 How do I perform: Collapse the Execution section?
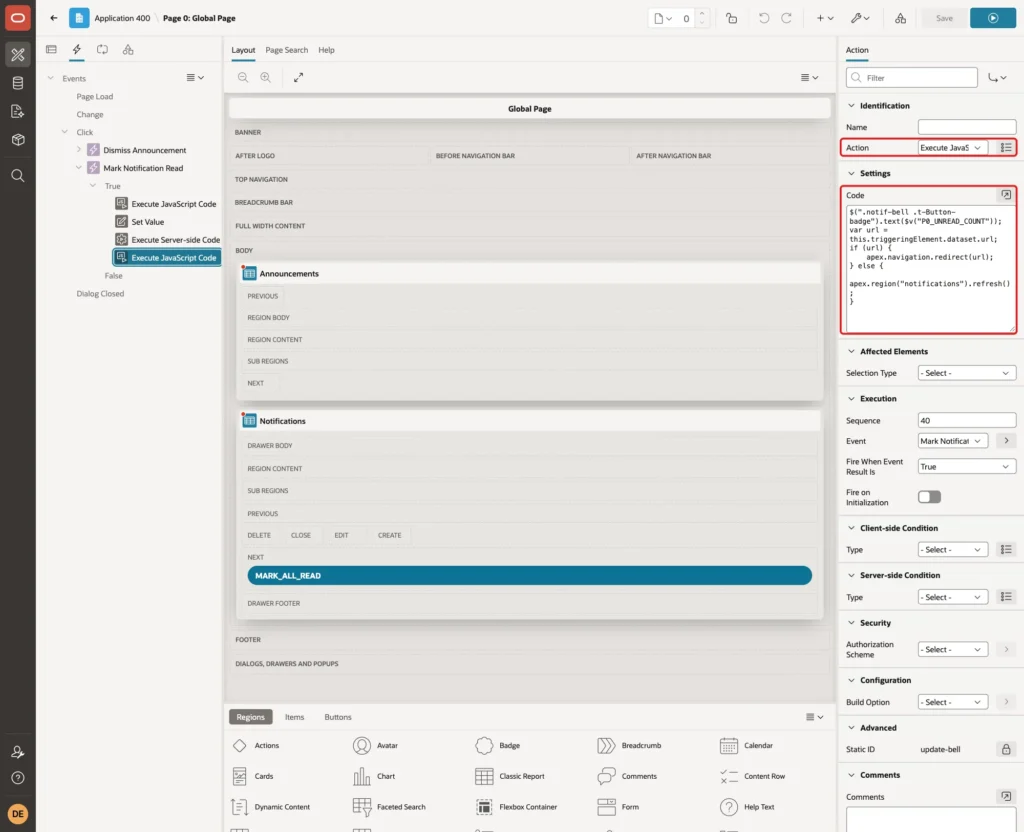pos(851,398)
